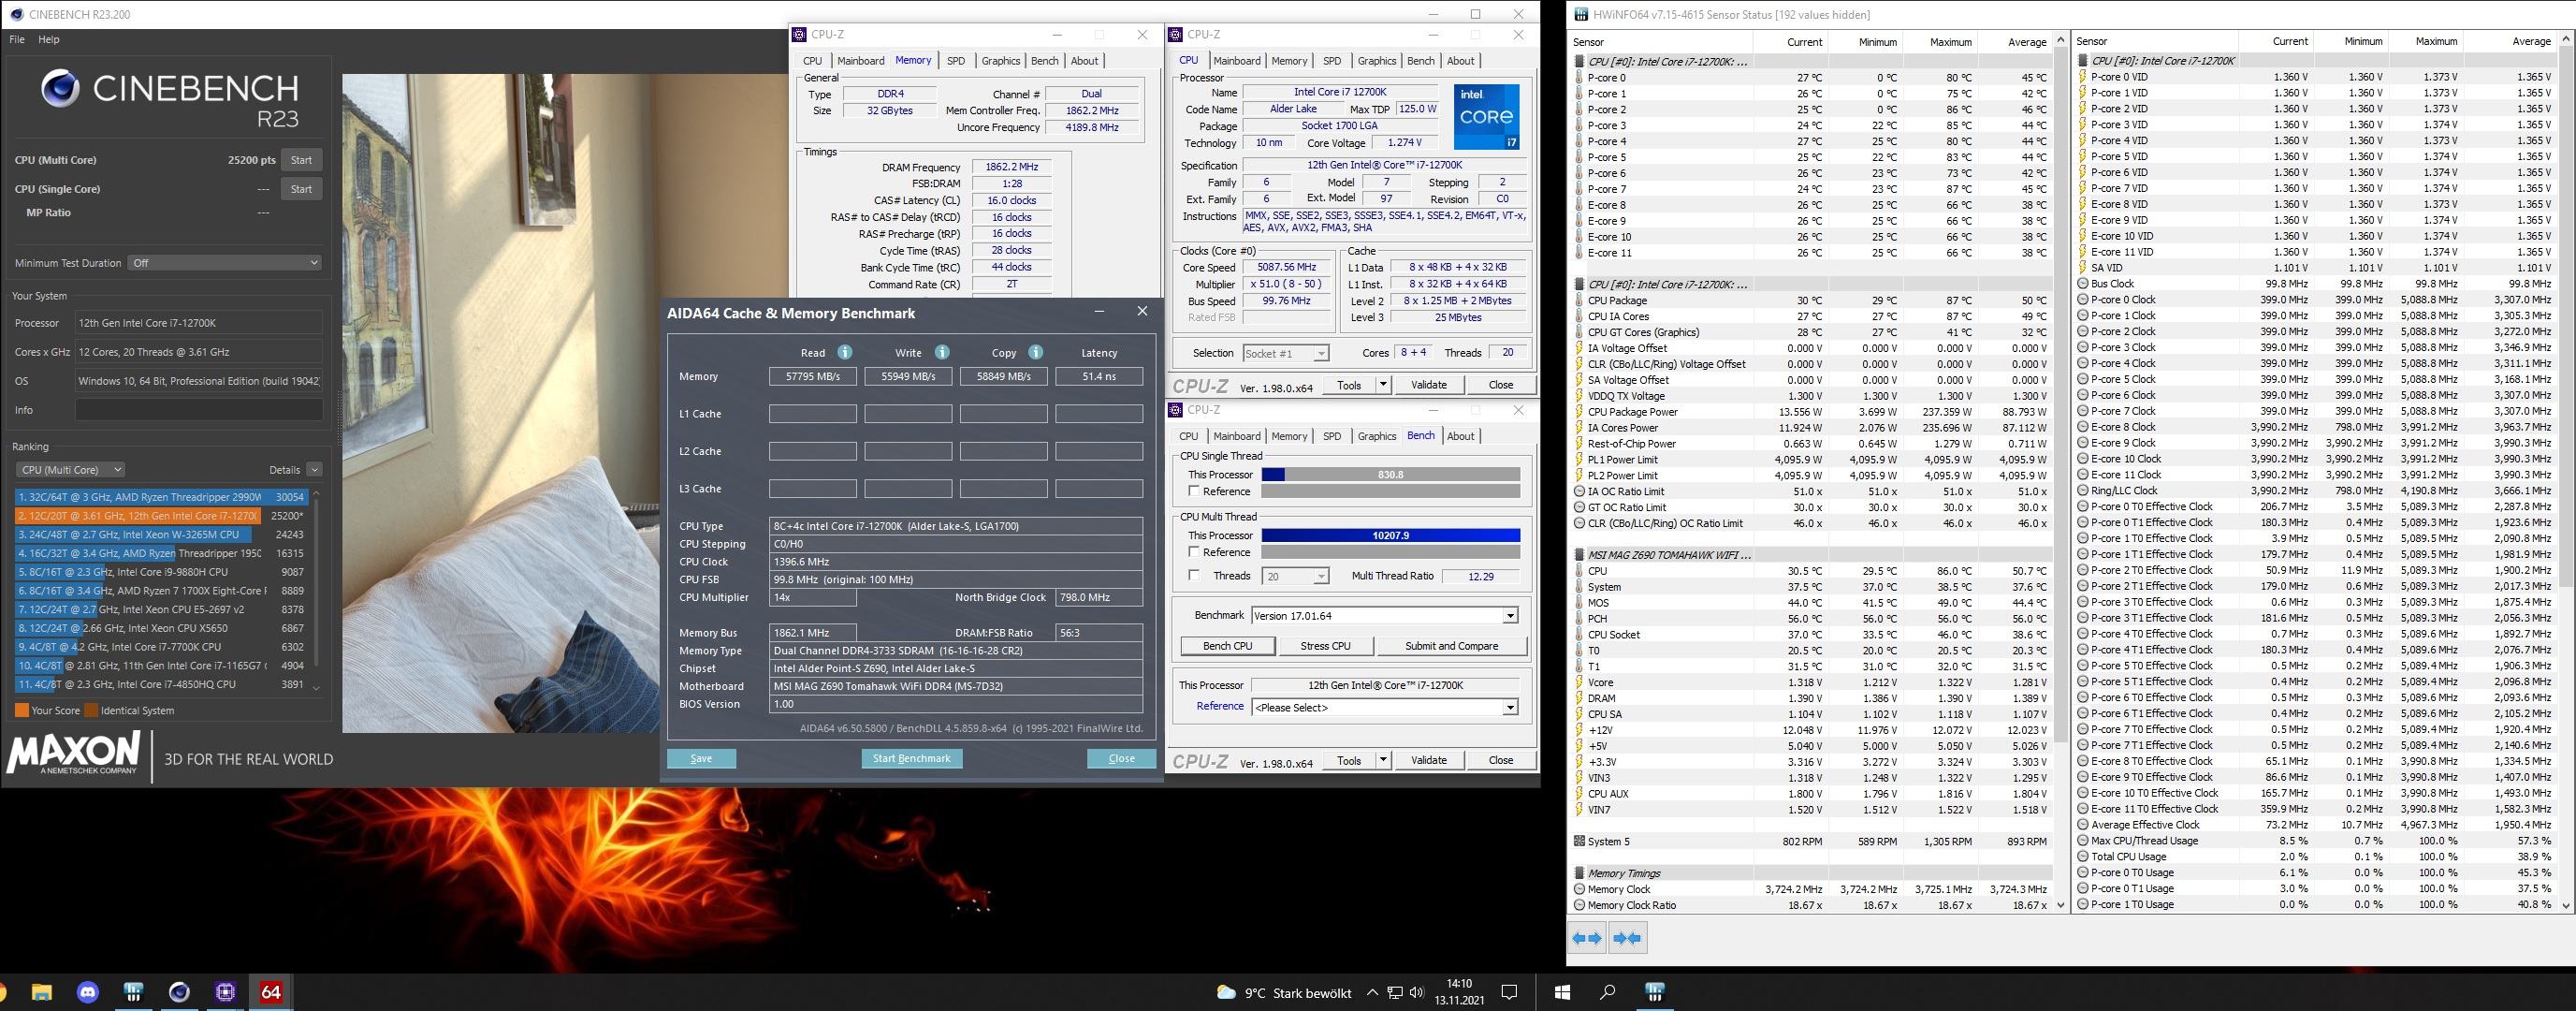Viewport: 2576px width, 1011px height.
Task: Tick the Threads checkbox in CPU-Z Bench
Action: (x=1194, y=575)
